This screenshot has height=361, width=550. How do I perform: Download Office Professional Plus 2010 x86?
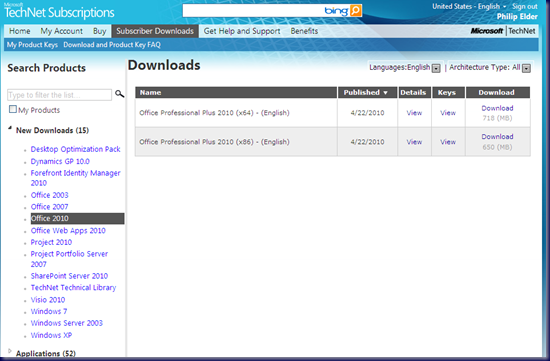click(497, 136)
